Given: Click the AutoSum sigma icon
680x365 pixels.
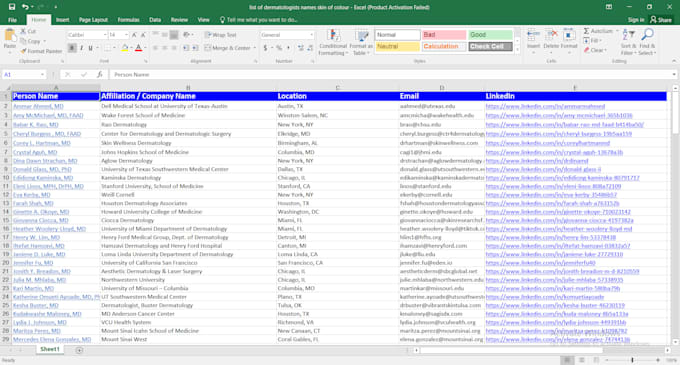Looking at the screenshot, I should pos(586,31).
